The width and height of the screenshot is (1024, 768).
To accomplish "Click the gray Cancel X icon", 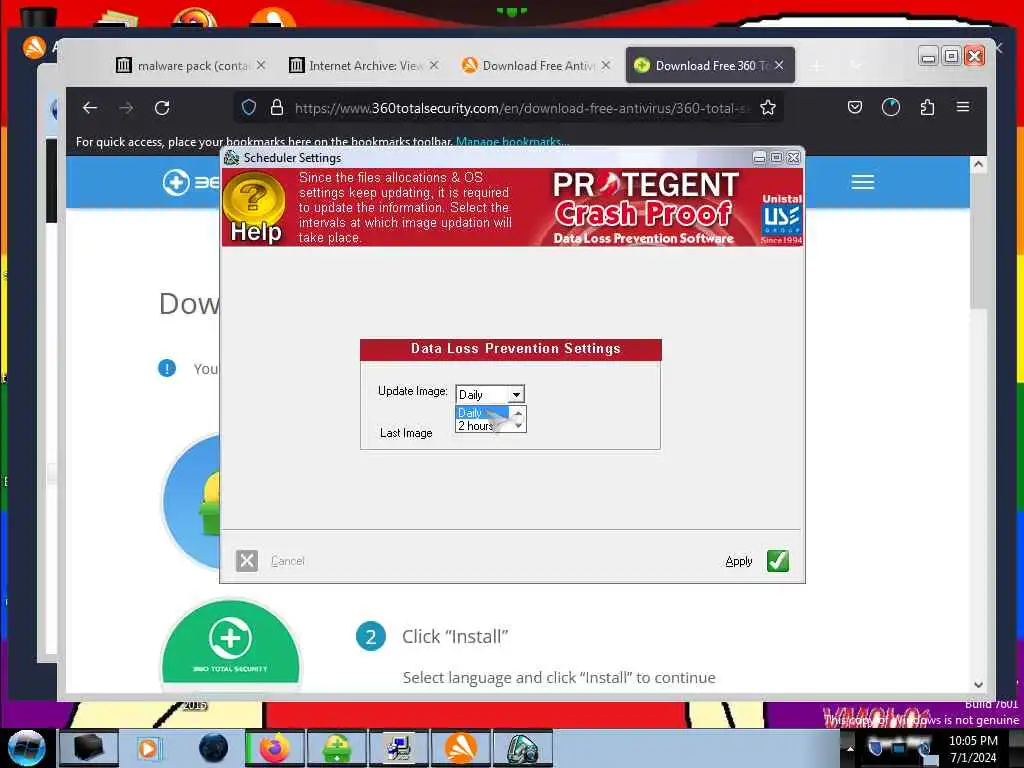I will [247, 561].
